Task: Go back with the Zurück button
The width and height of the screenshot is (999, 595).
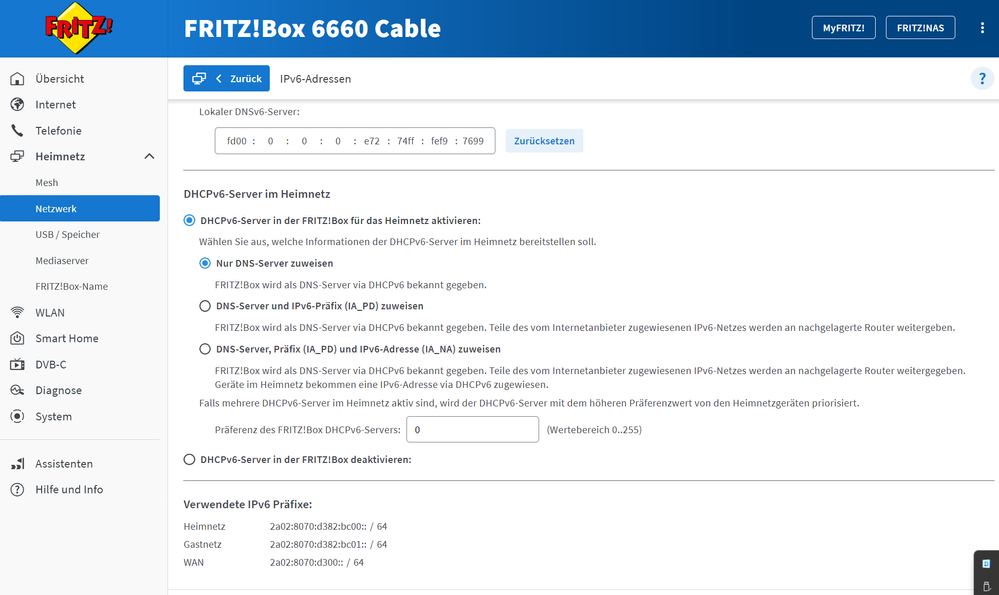Action: [226, 78]
